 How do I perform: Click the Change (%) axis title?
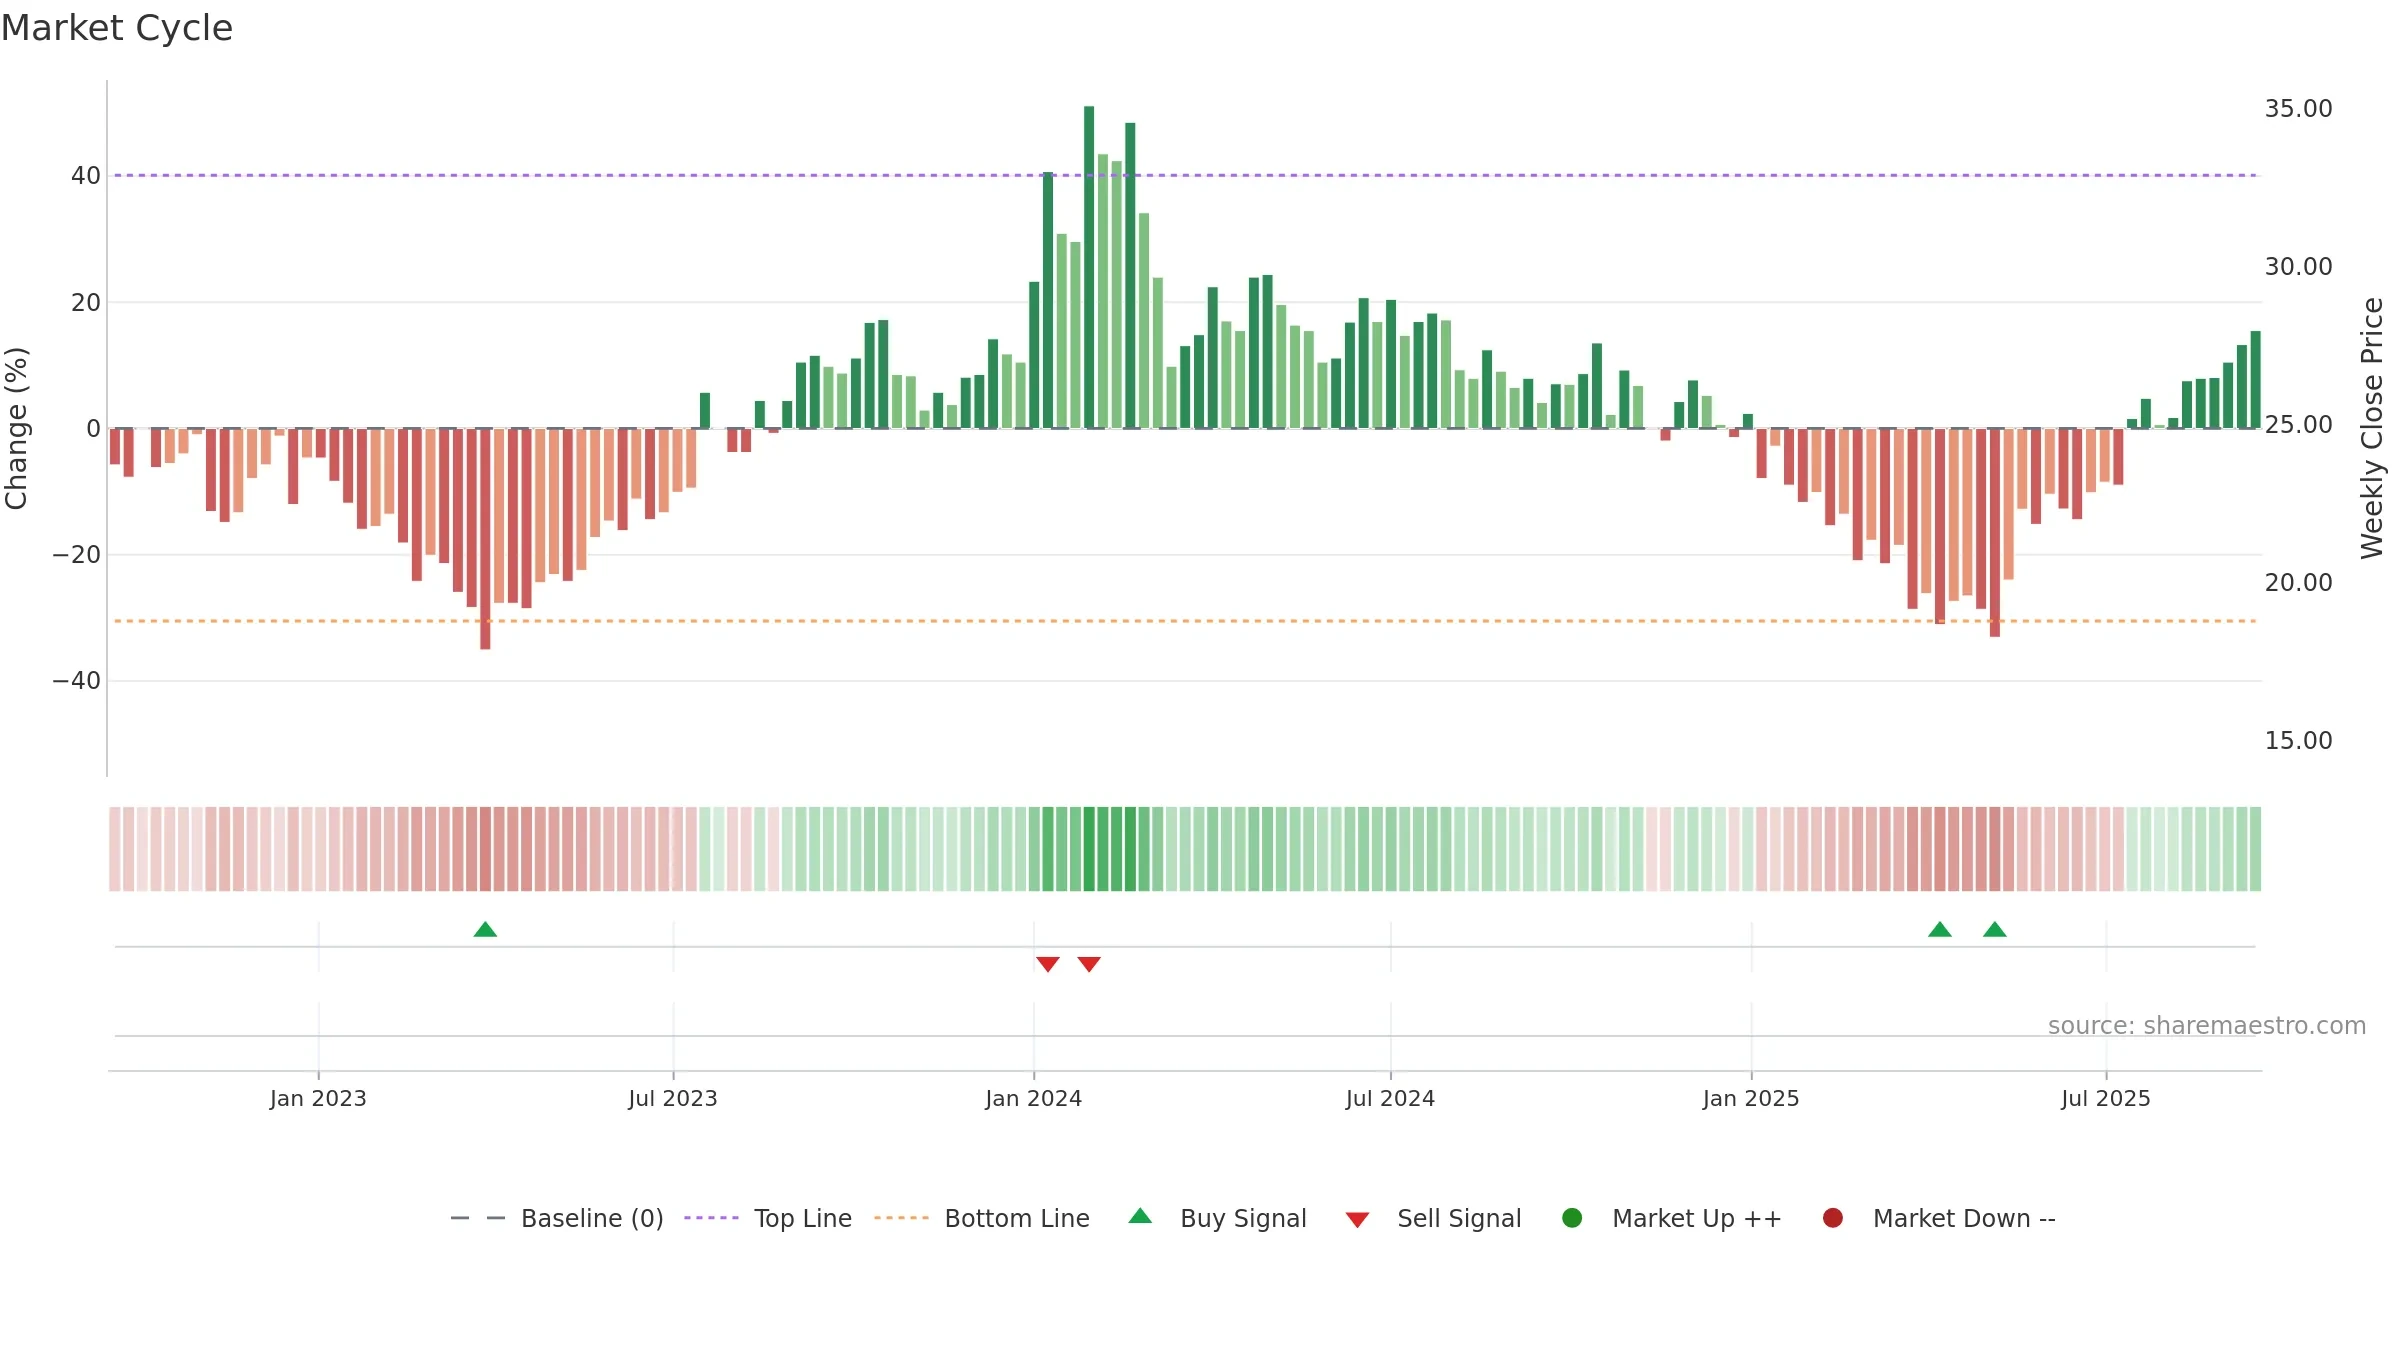pos(16,428)
